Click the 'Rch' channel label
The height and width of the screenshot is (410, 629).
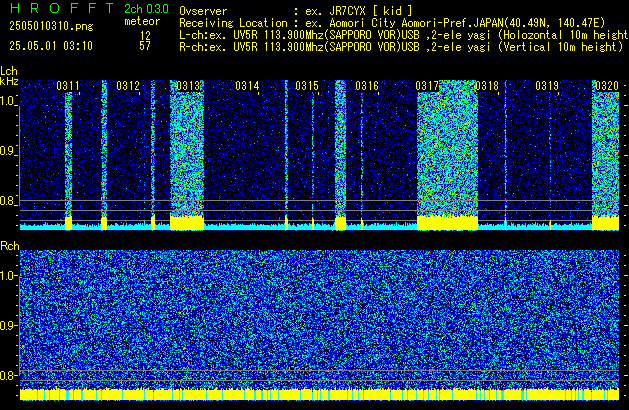tap(10, 246)
